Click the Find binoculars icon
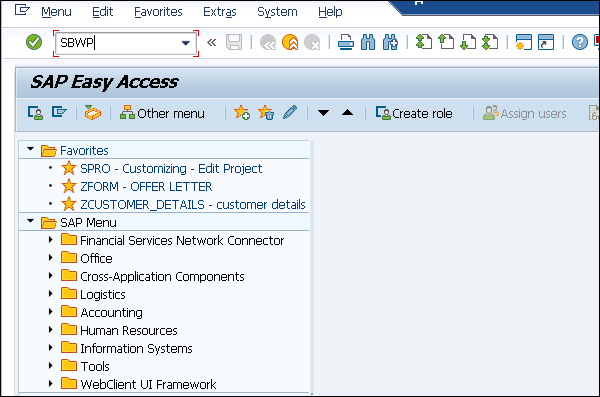 (368, 42)
